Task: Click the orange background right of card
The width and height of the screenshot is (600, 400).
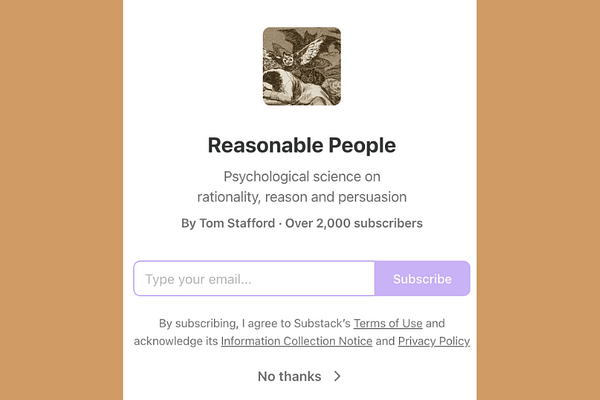Action: [x=540, y=200]
